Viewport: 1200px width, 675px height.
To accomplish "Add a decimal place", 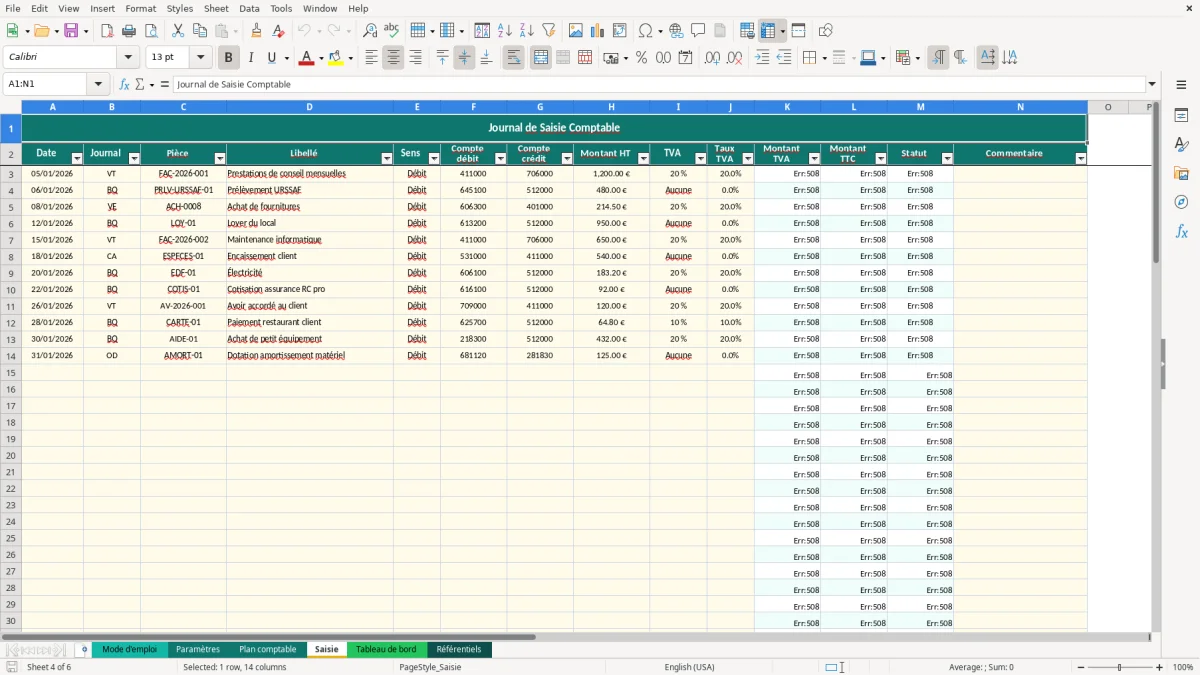I will (x=712, y=58).
